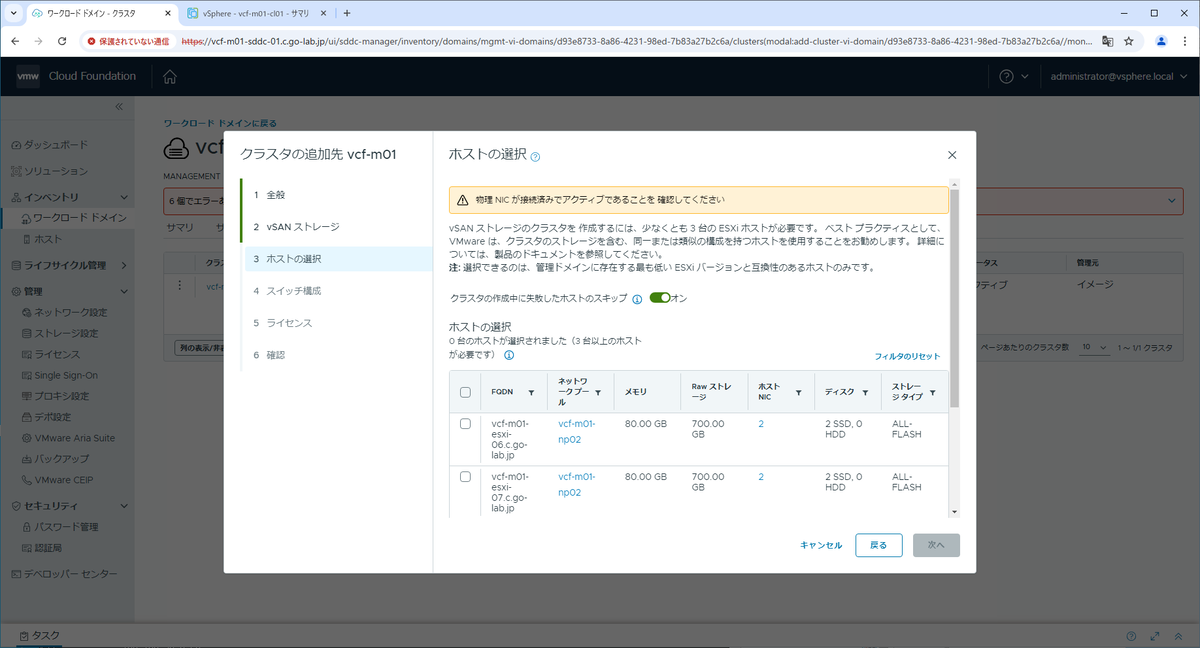The width and height of the screenshot is (1200, 648).
Task: Reload the page in Chrome
Action: point(62,41)
